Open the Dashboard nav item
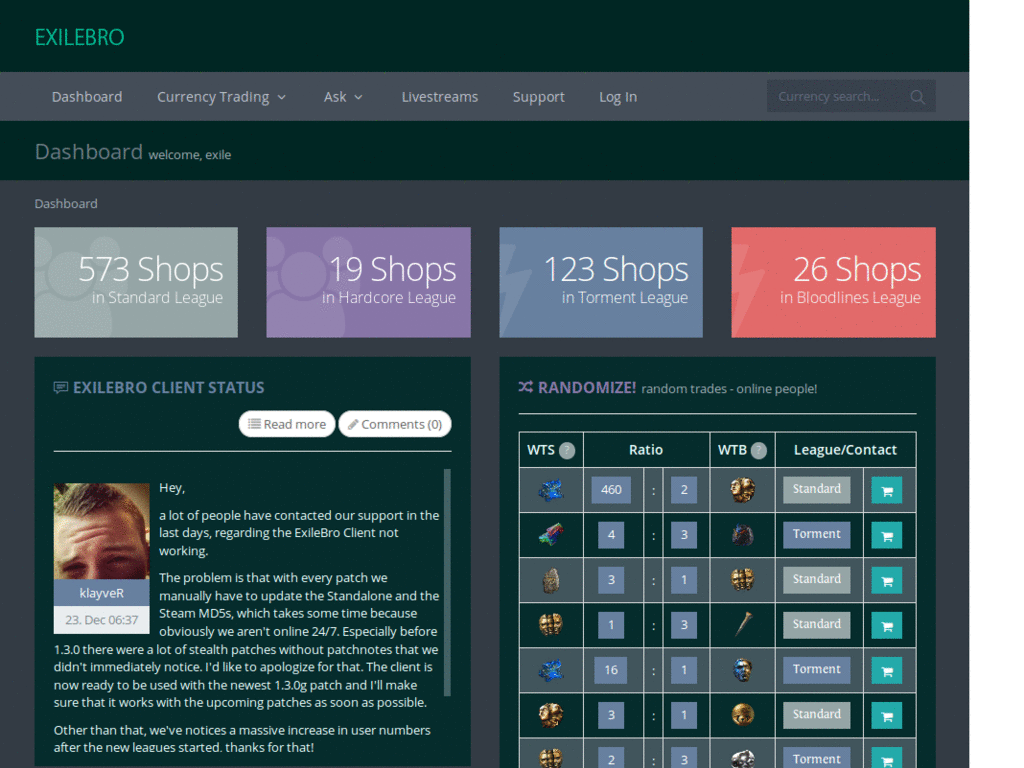Image resolution: width=1024 pixels, height=768 pixels. click(87, 97)
